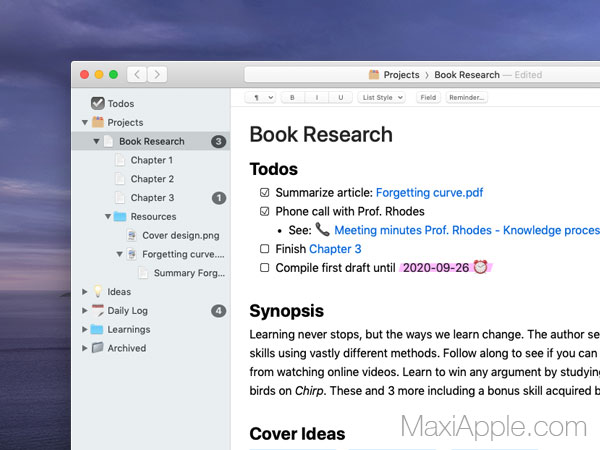Viewport: 600px width, 450px height.
Task: Expand the Daily Log disclosure triangle
Action: pos(85,310)
